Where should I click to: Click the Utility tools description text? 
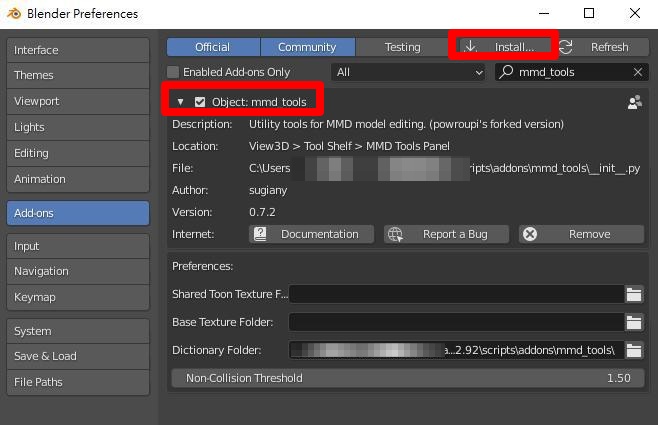[406, 125]
